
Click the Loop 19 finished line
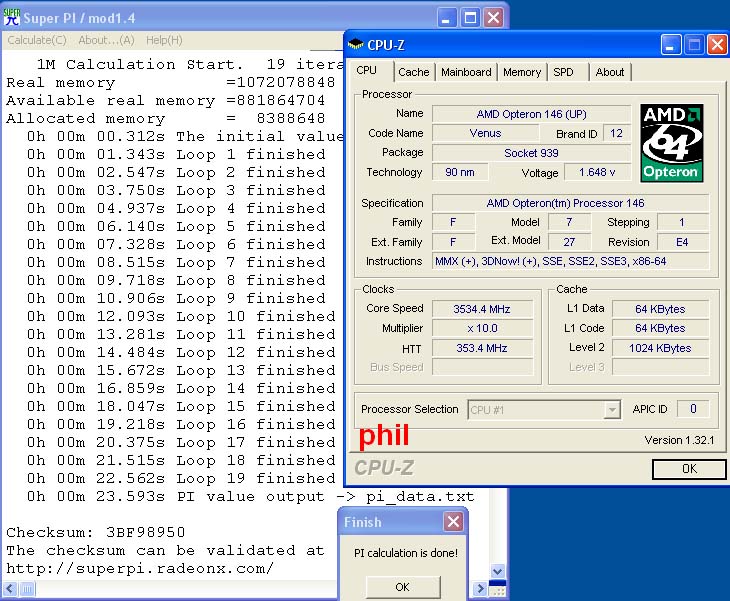point(181,478)
